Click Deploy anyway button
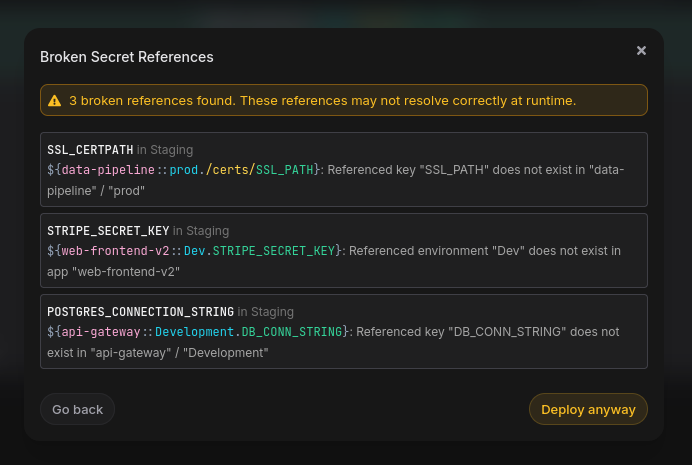Screen dimensions: 692x465 coord(588,409)
